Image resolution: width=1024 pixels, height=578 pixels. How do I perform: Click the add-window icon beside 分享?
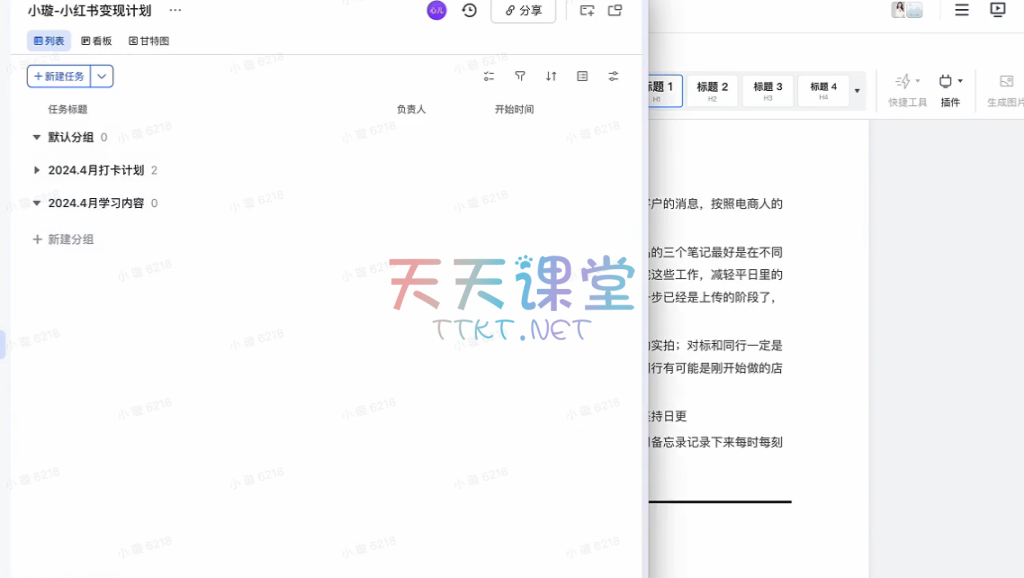point(587,10)
